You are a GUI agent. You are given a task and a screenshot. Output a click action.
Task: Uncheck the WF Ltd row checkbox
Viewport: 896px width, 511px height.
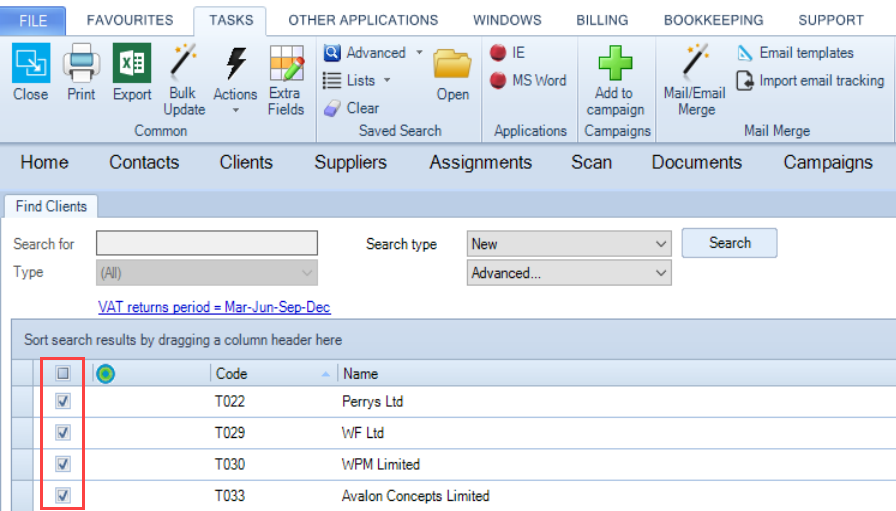63,433
